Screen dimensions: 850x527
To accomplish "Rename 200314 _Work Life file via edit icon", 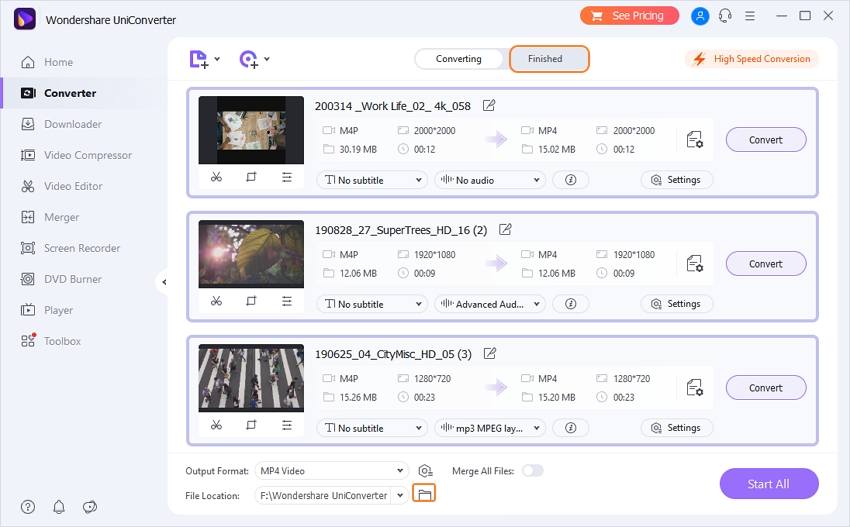I will click(x=488, y=106).
